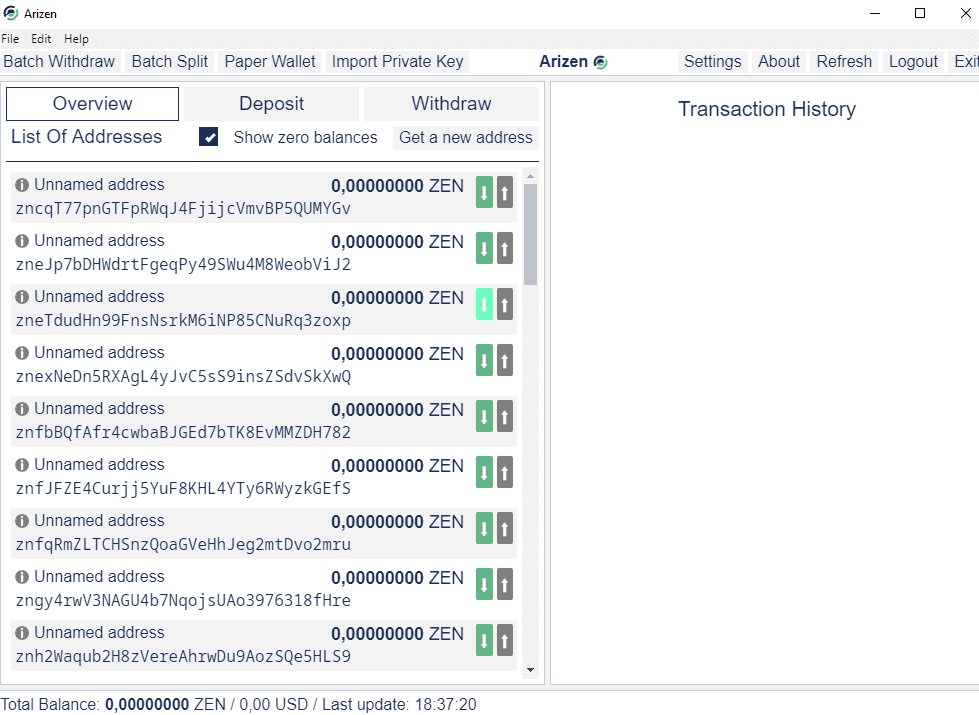The height and width of the screenshot is (715, 979).
Task: Click green deposit arrow for zncqT77pnGTFpRWqJ4FjijcVmvBP5QUMYGv
Action: coord(484,192)
